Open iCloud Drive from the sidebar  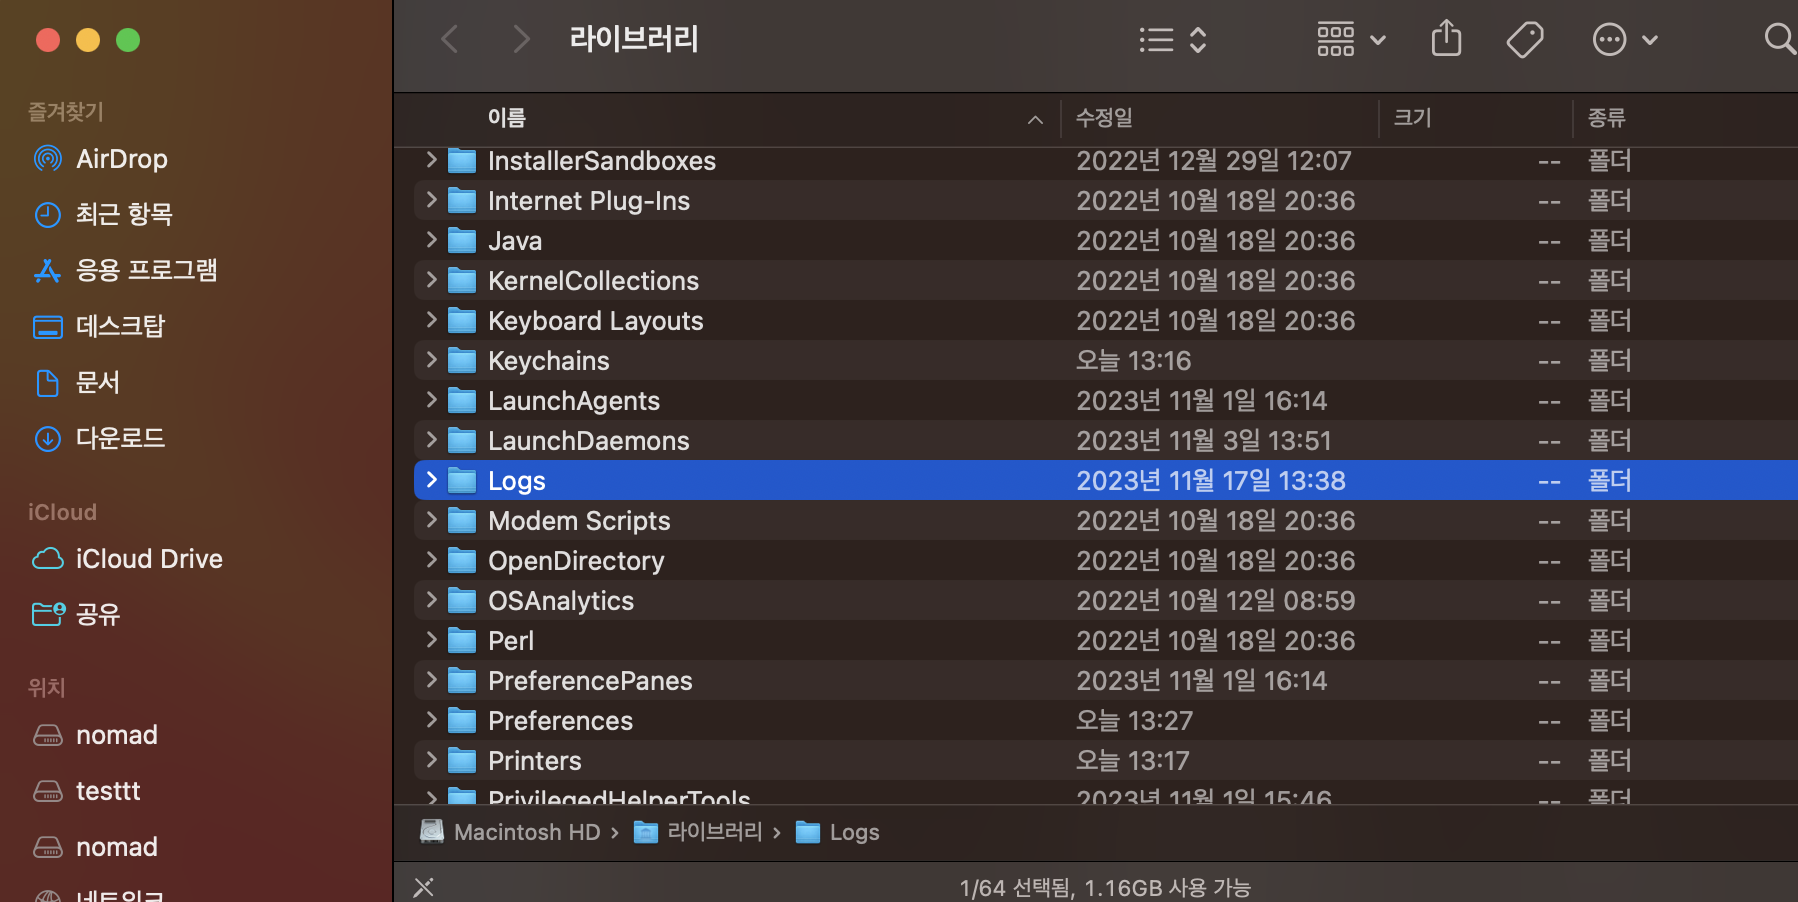[x=148, y=558]
